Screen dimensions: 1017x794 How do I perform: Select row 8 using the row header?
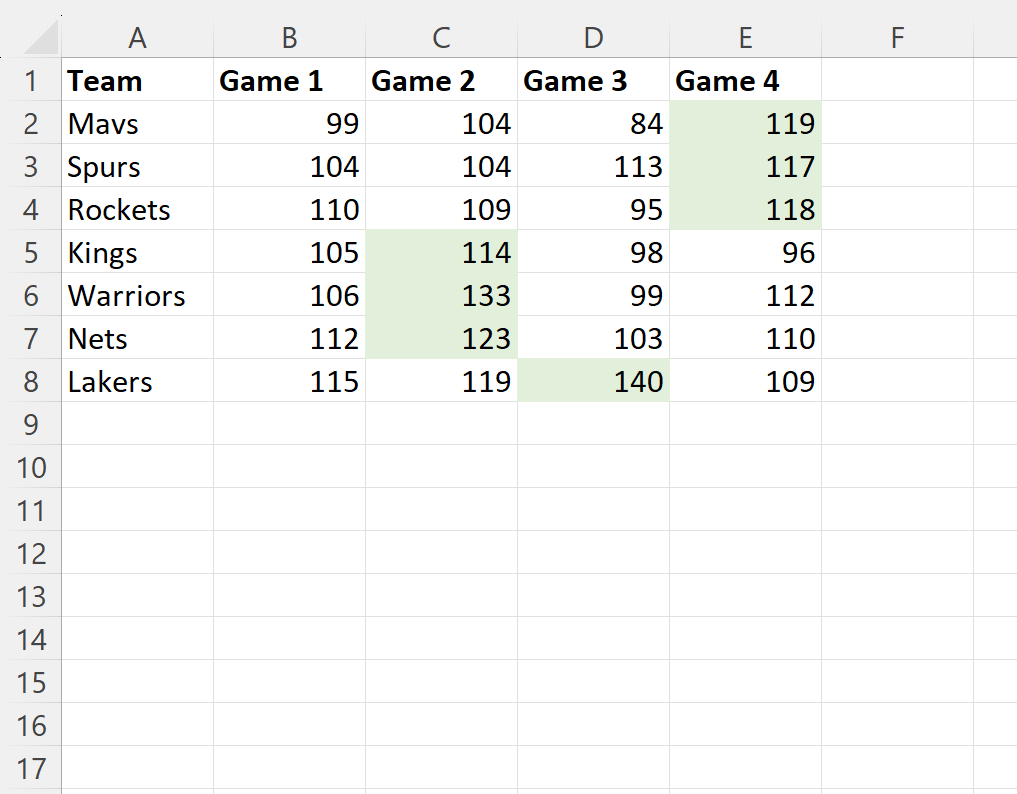click(32, 381)
